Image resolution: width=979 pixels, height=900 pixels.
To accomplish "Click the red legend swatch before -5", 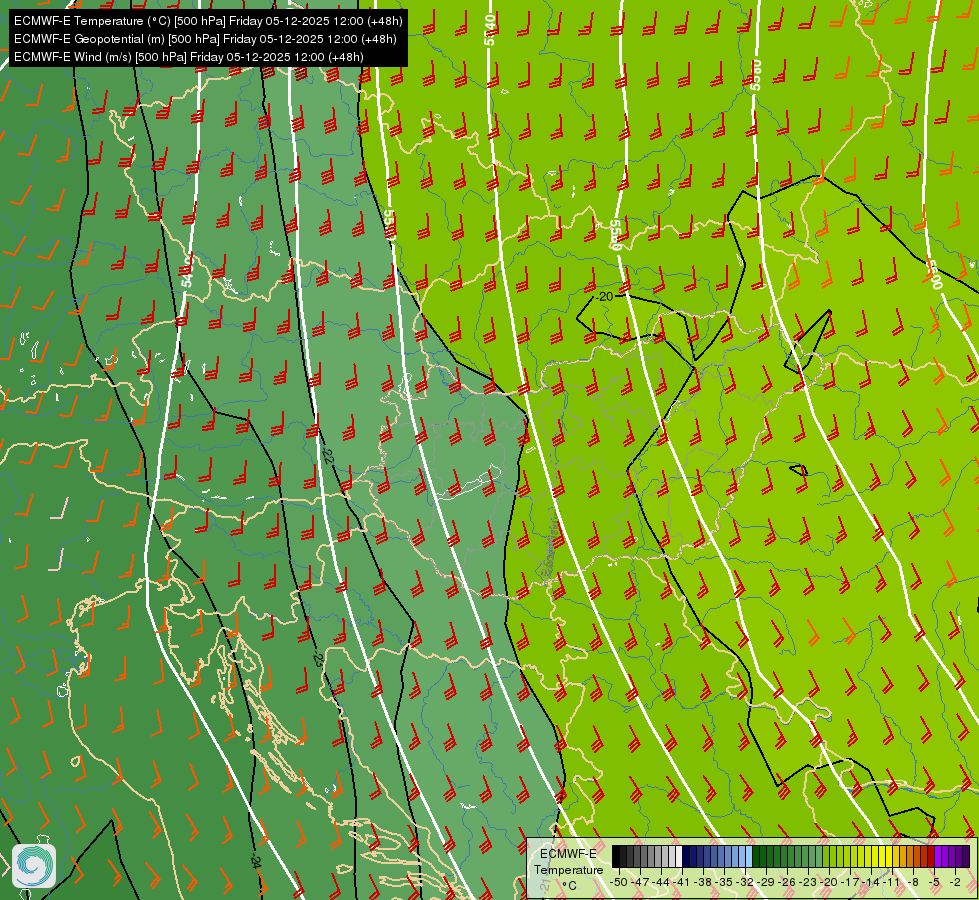I will (931, 856).
